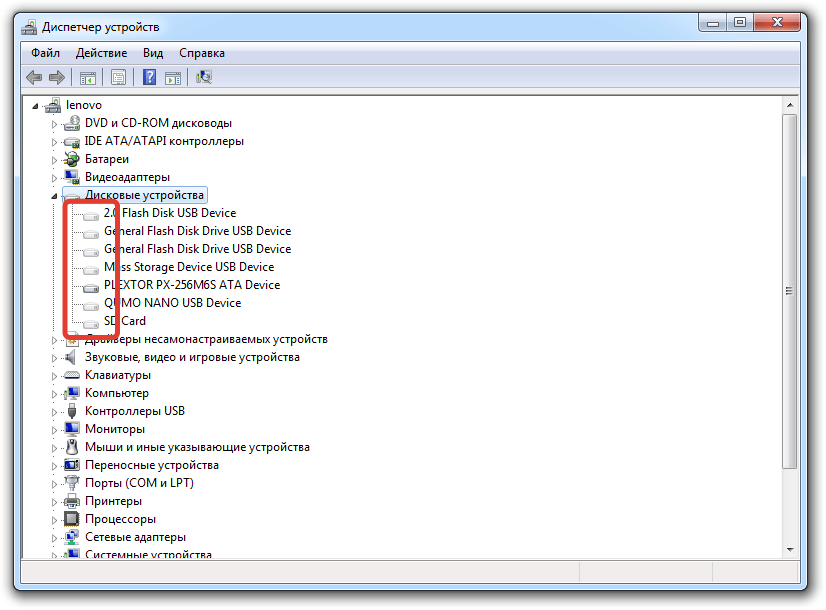This screenshot has width=826, height=610.
Task: Expand the Клавиатуры node
Action: (x=54, y=377)
